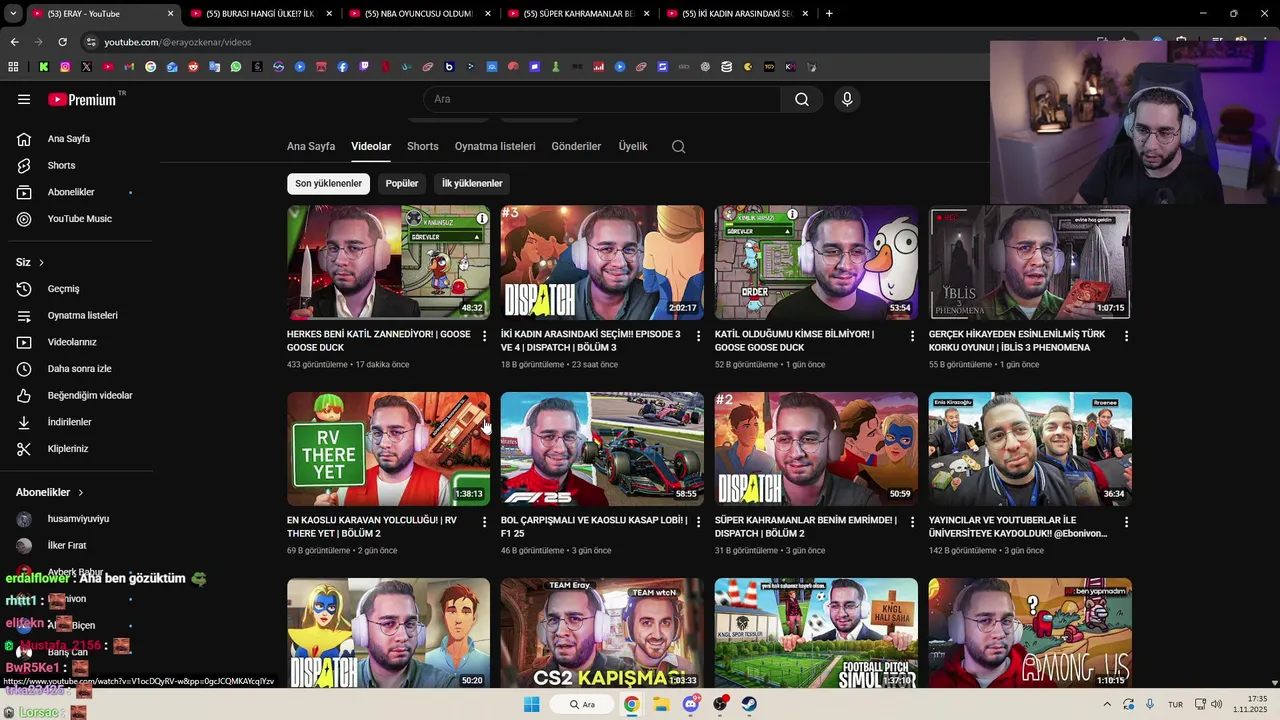The image size is (1280, 720).
Task: Click the Ara search input field
Action: click(x=602, y=99)
